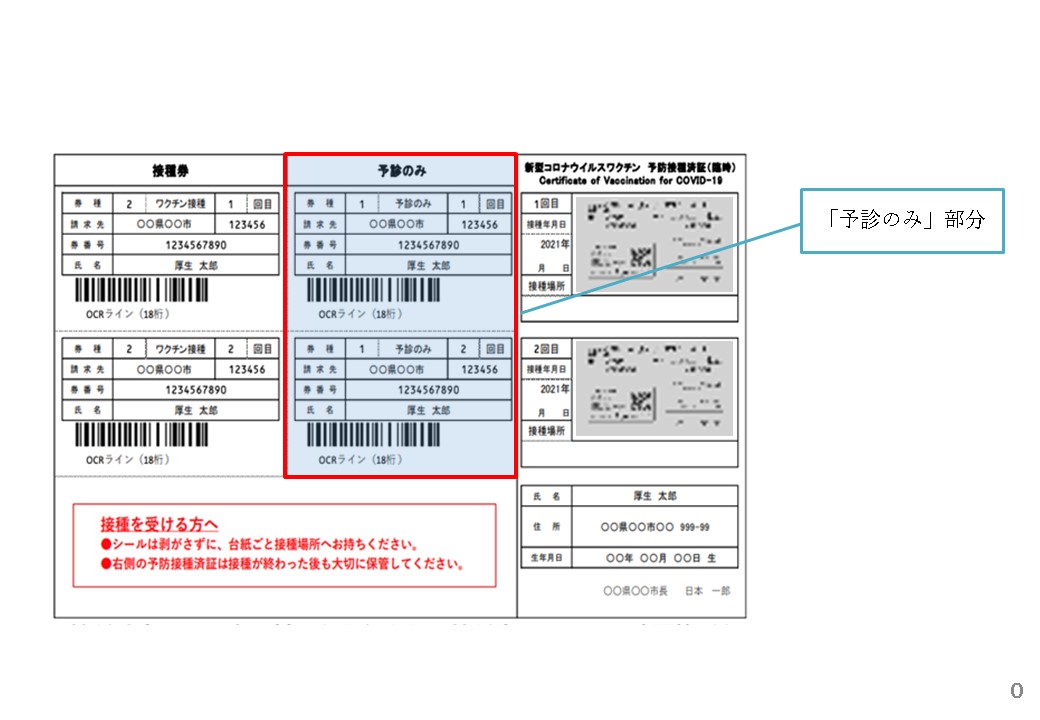
Task: Click the red 接種を受ける方へ heading
Action: (159, 524)
